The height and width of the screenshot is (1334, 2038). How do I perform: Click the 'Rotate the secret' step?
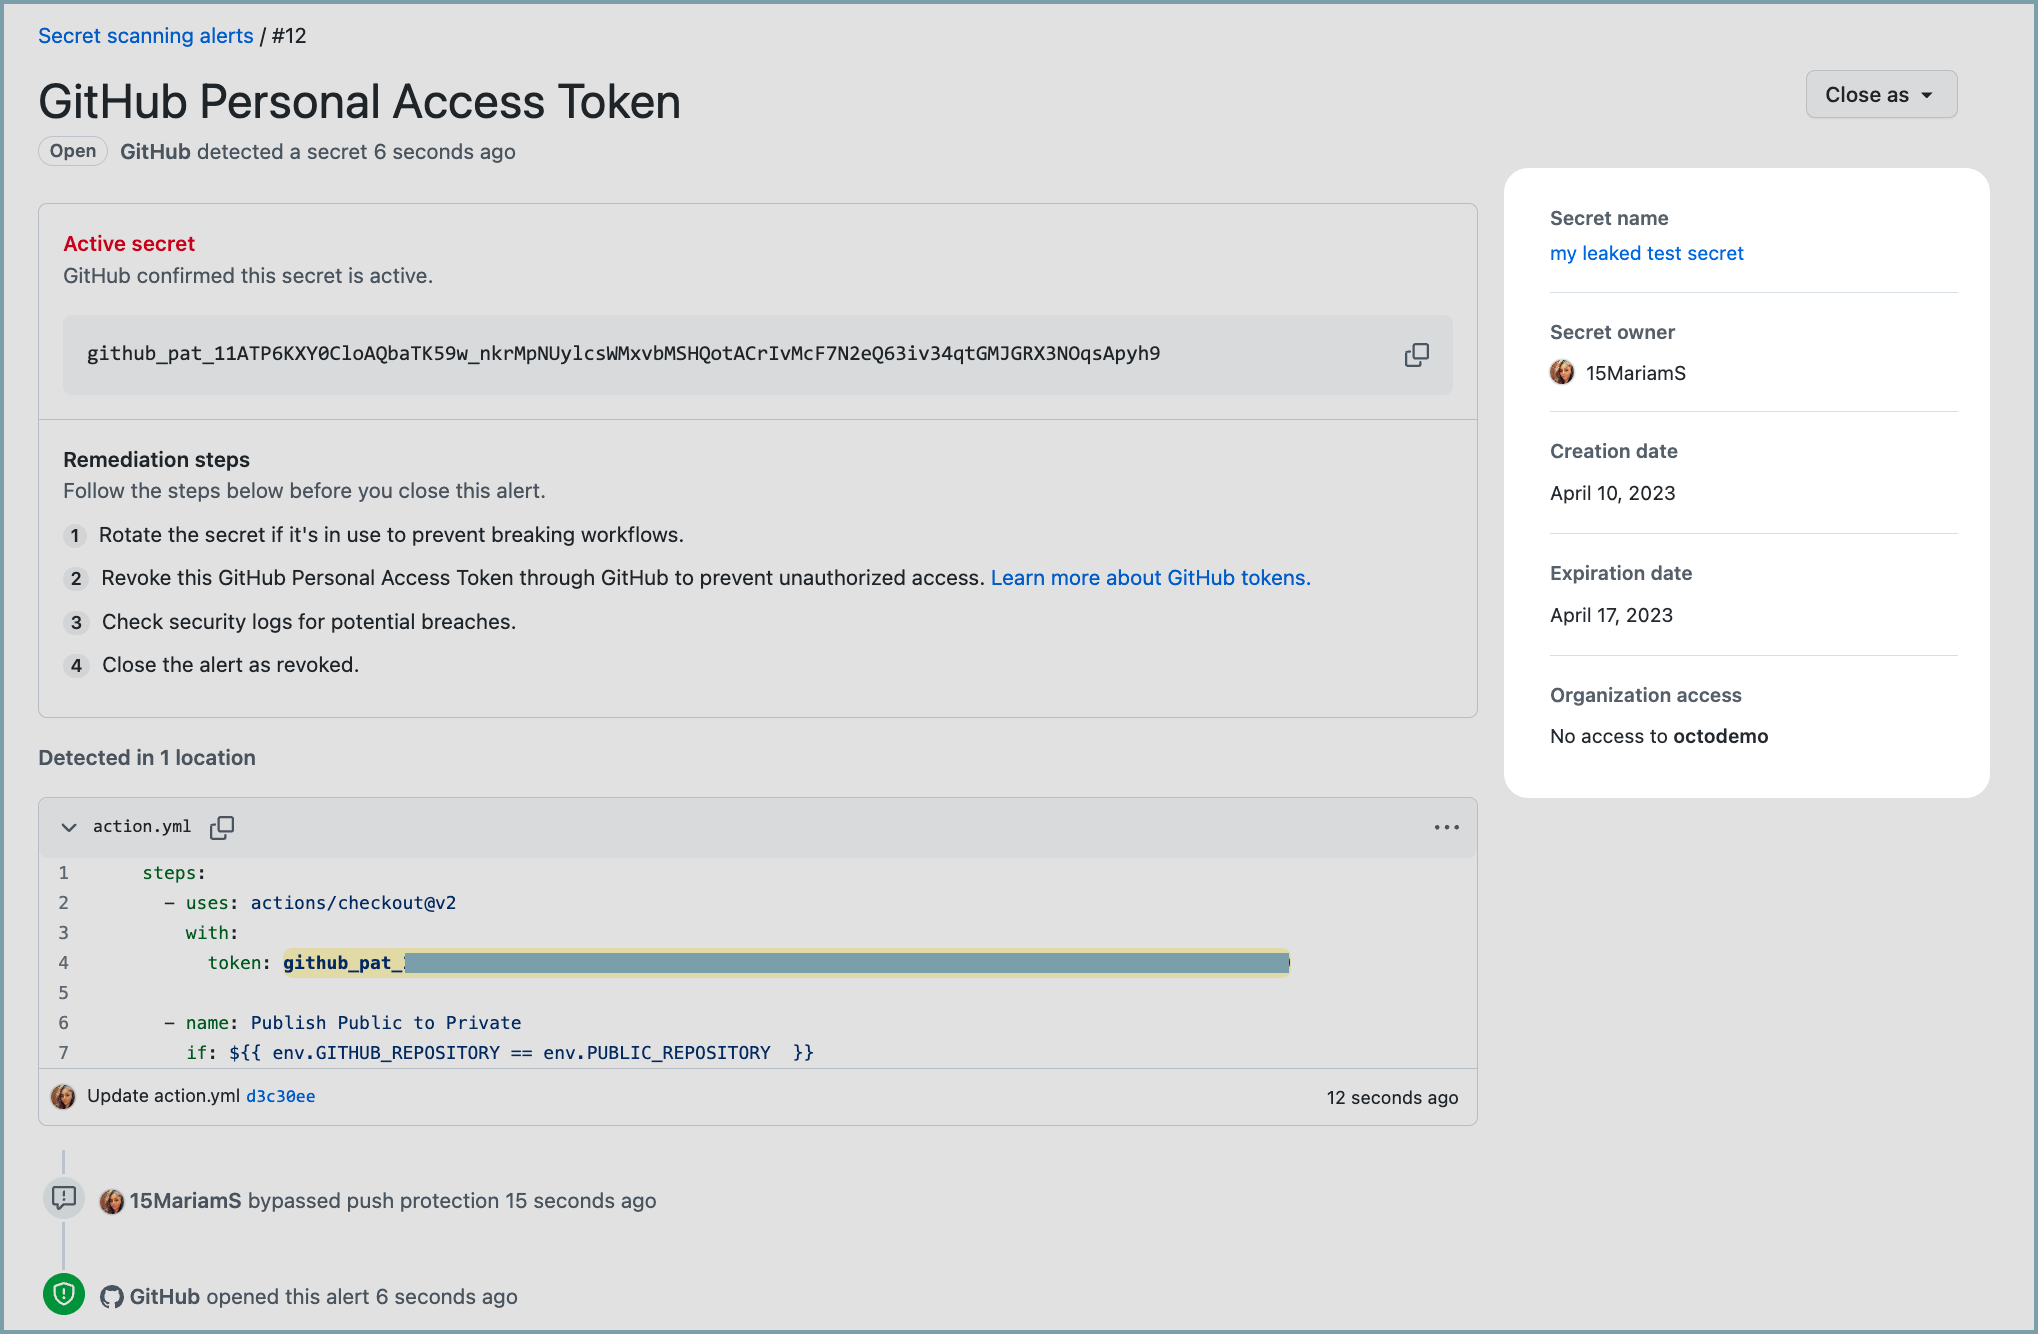[391, 535]
